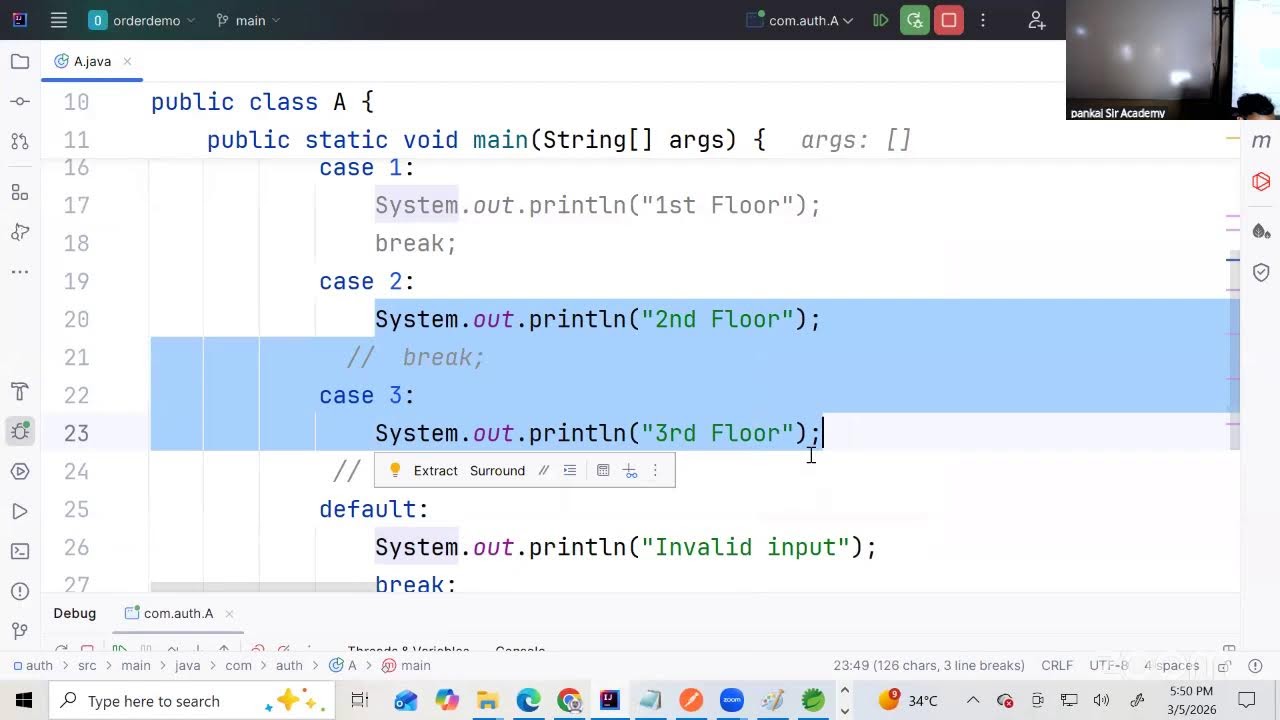Change the UTF-8 file encoding
The height and width of the screenshot is (720, 1280).
tap(1109, 665)
